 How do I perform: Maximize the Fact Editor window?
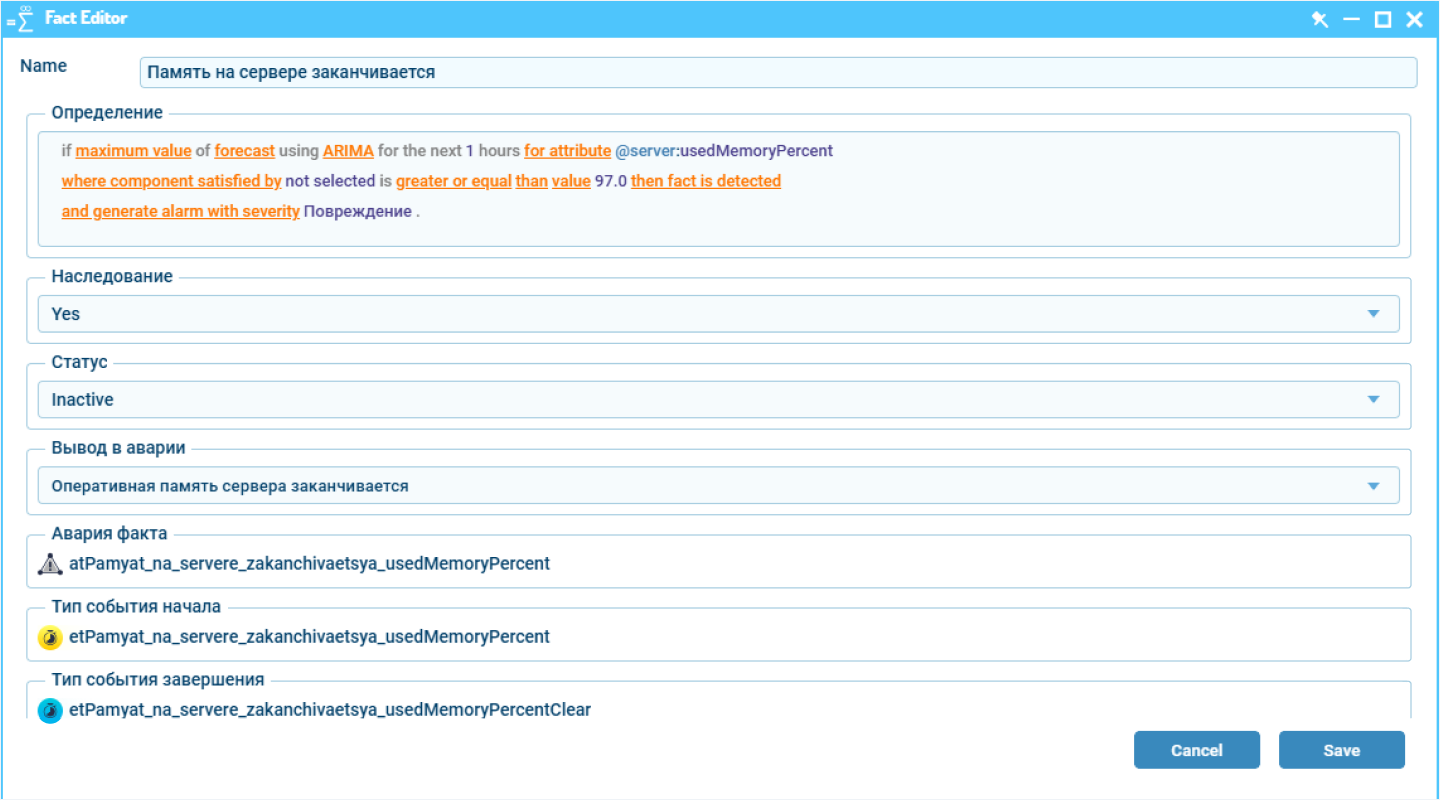click(1383, 19)
